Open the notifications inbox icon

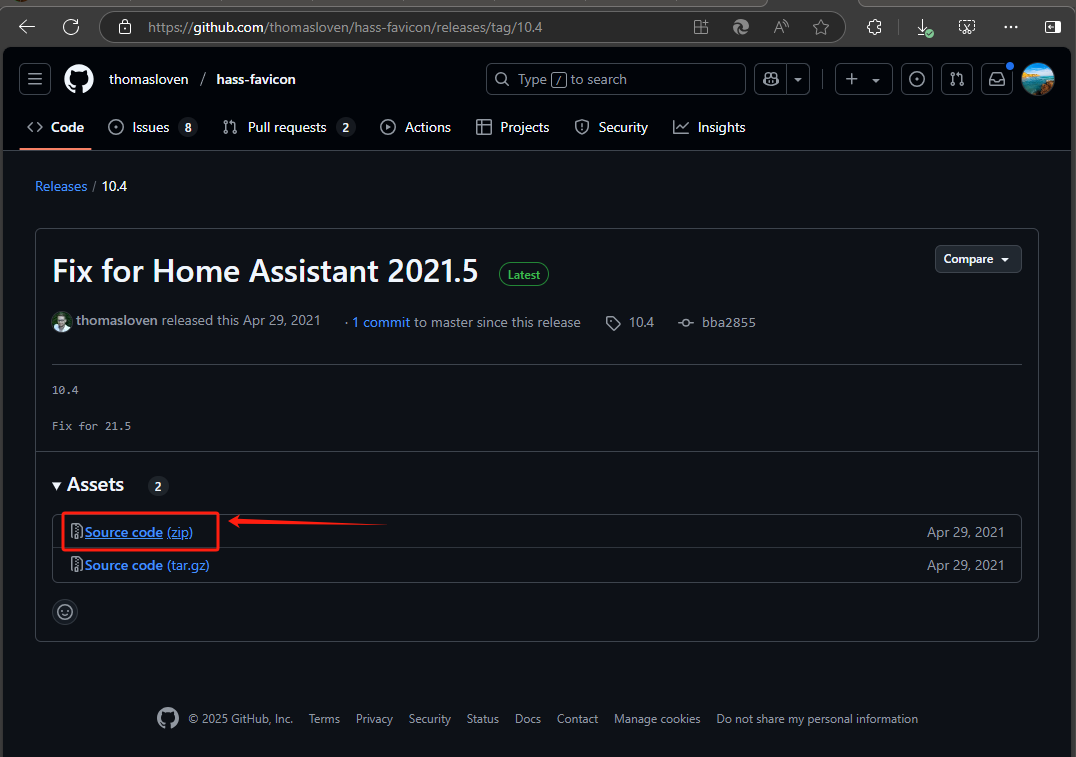point(996,79)
